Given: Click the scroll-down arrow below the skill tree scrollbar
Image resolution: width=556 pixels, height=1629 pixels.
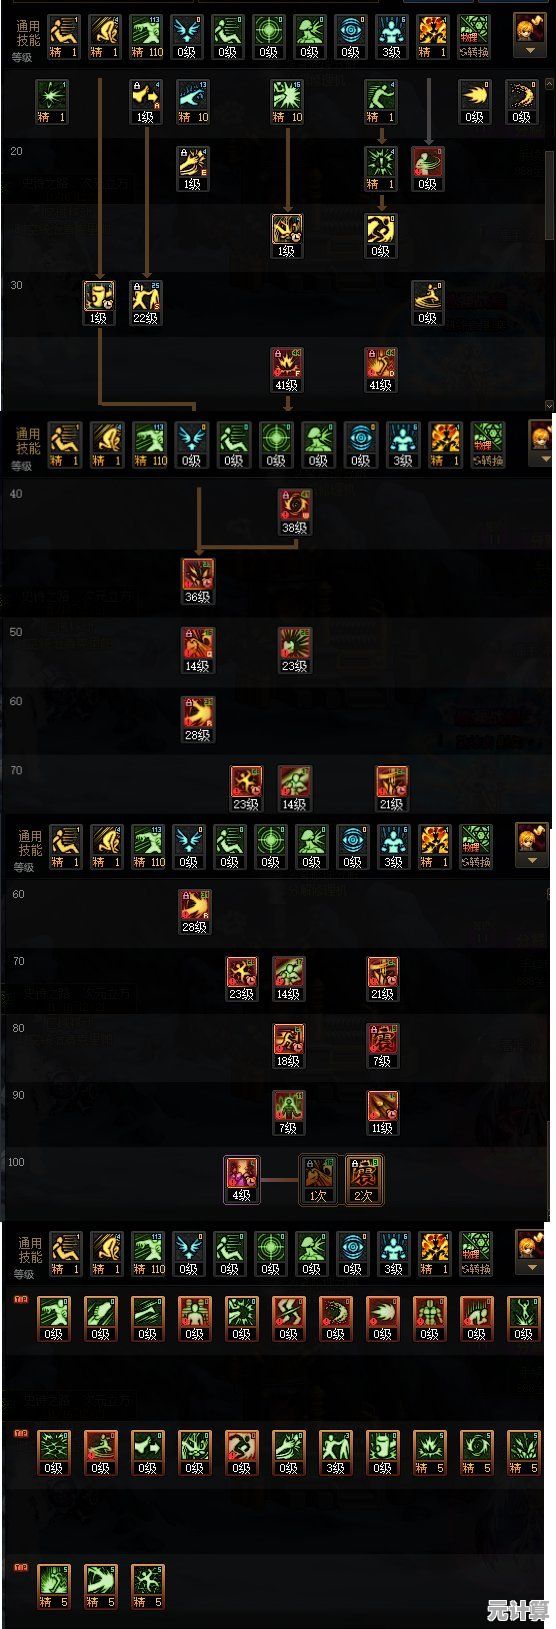Looking at the screenshot, I should pyautogui.click(x=549, y=405).
